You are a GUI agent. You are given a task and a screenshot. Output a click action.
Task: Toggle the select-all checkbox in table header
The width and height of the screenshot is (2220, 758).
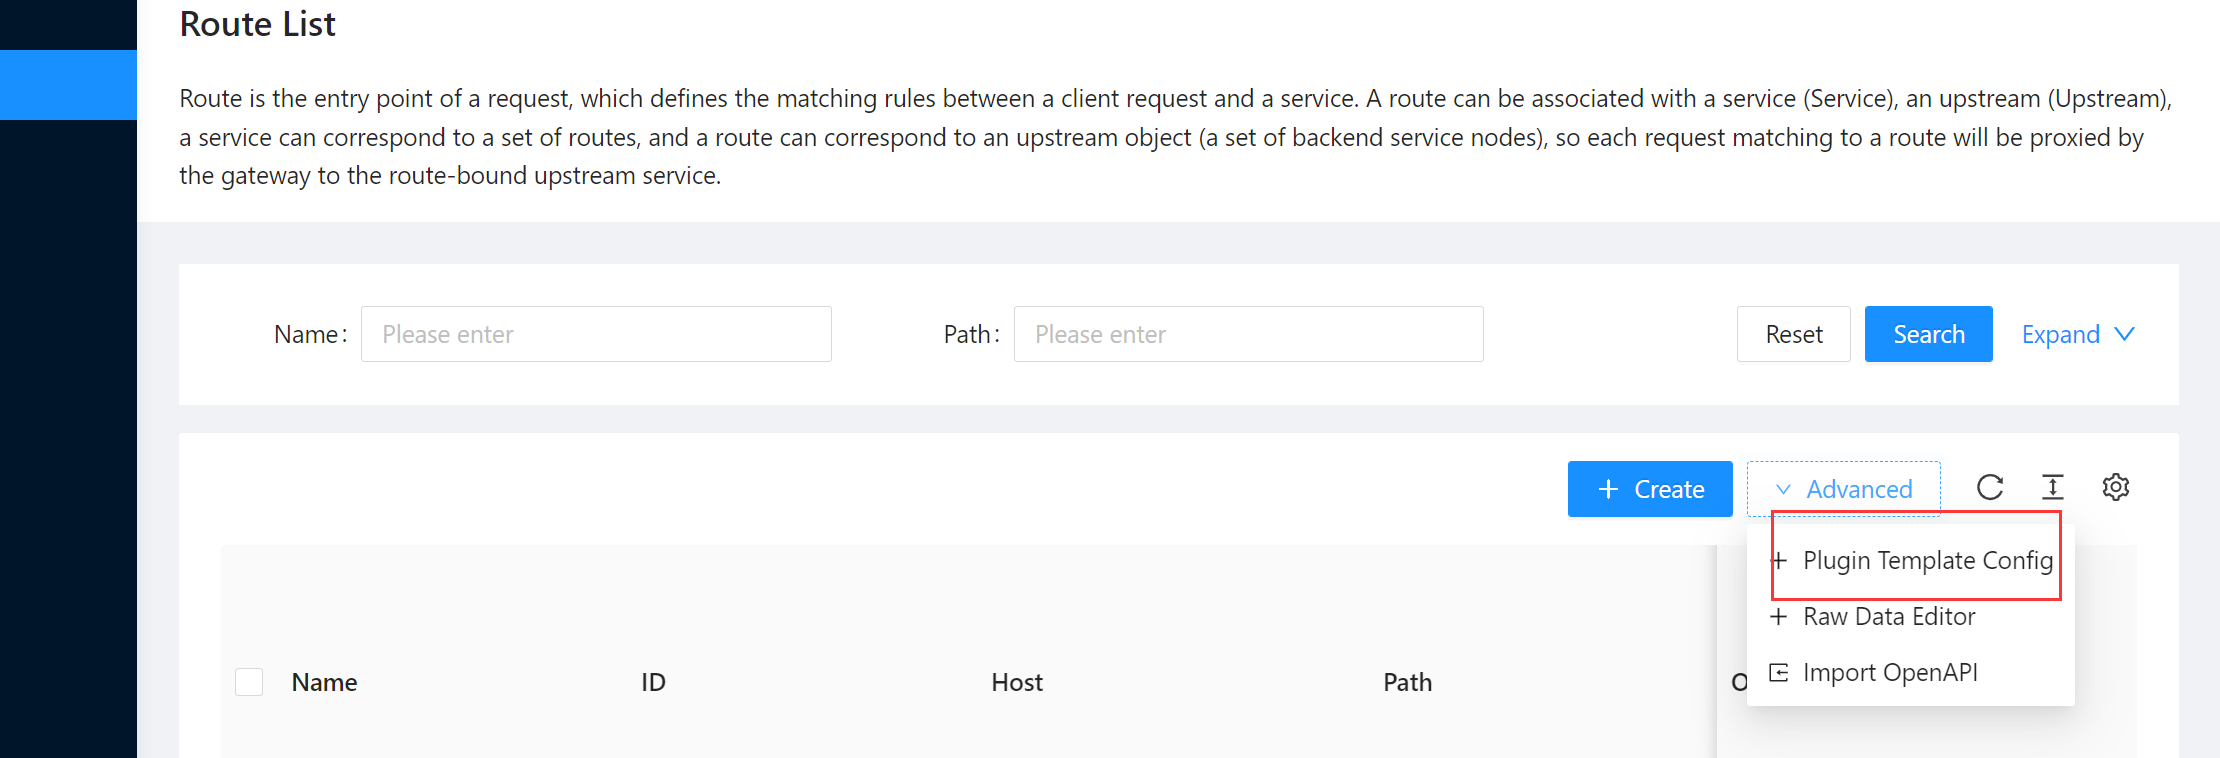coord(249,681)
